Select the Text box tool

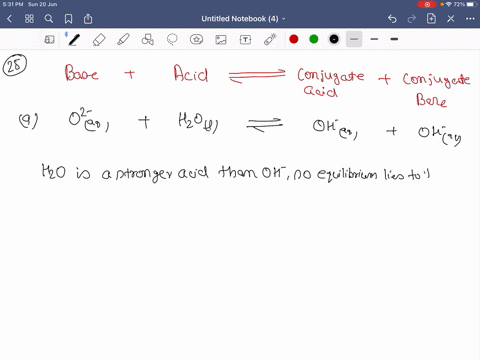pyautogui.click(x=245, y=40)
